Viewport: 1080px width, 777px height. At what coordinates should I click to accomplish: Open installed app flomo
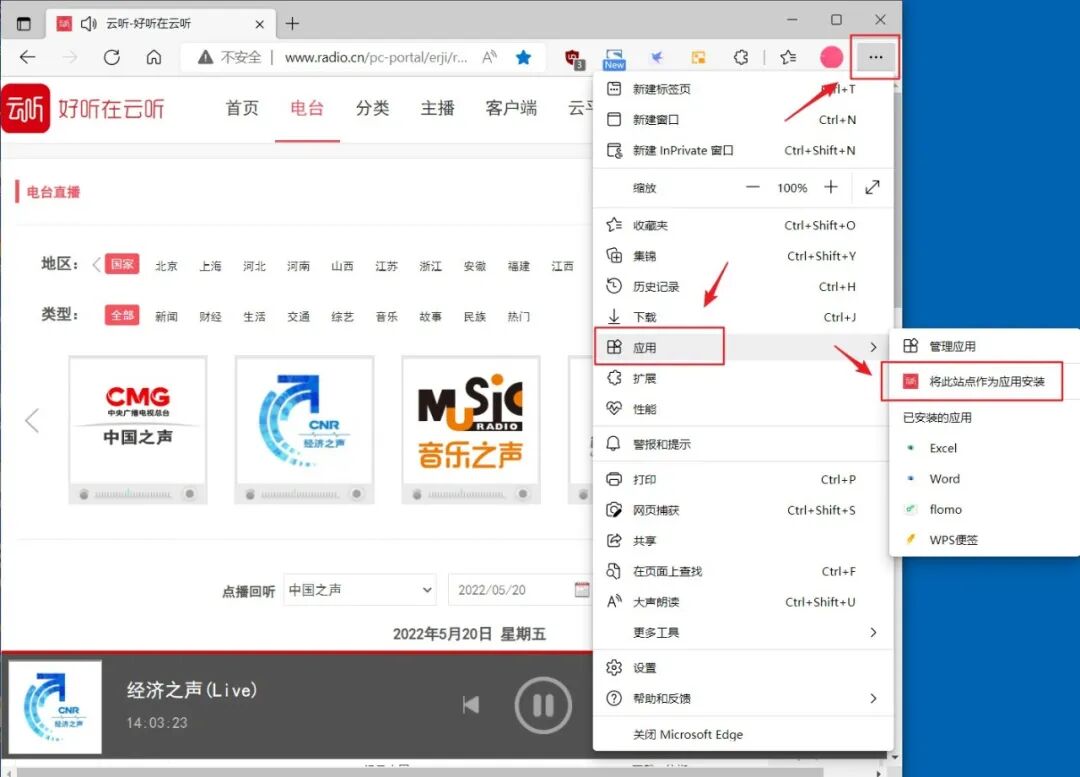coord(985,510)
